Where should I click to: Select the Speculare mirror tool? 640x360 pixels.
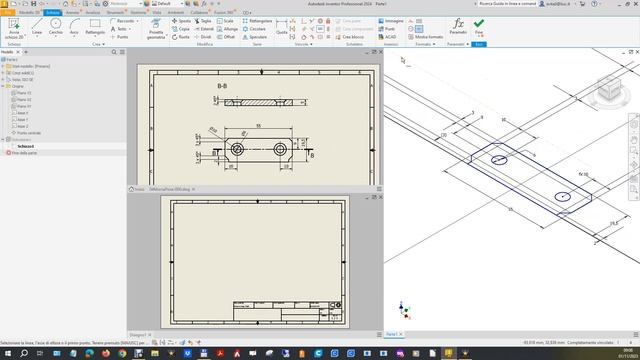255,37
